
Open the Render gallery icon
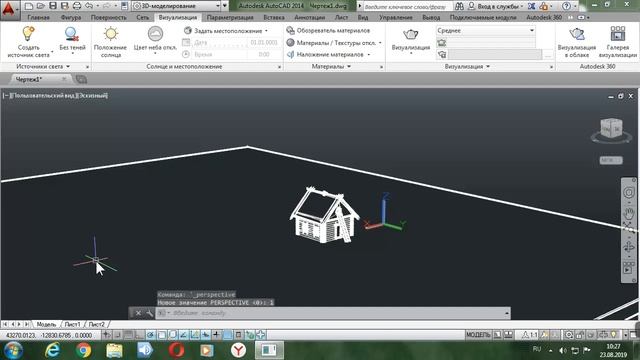(618, 34)
